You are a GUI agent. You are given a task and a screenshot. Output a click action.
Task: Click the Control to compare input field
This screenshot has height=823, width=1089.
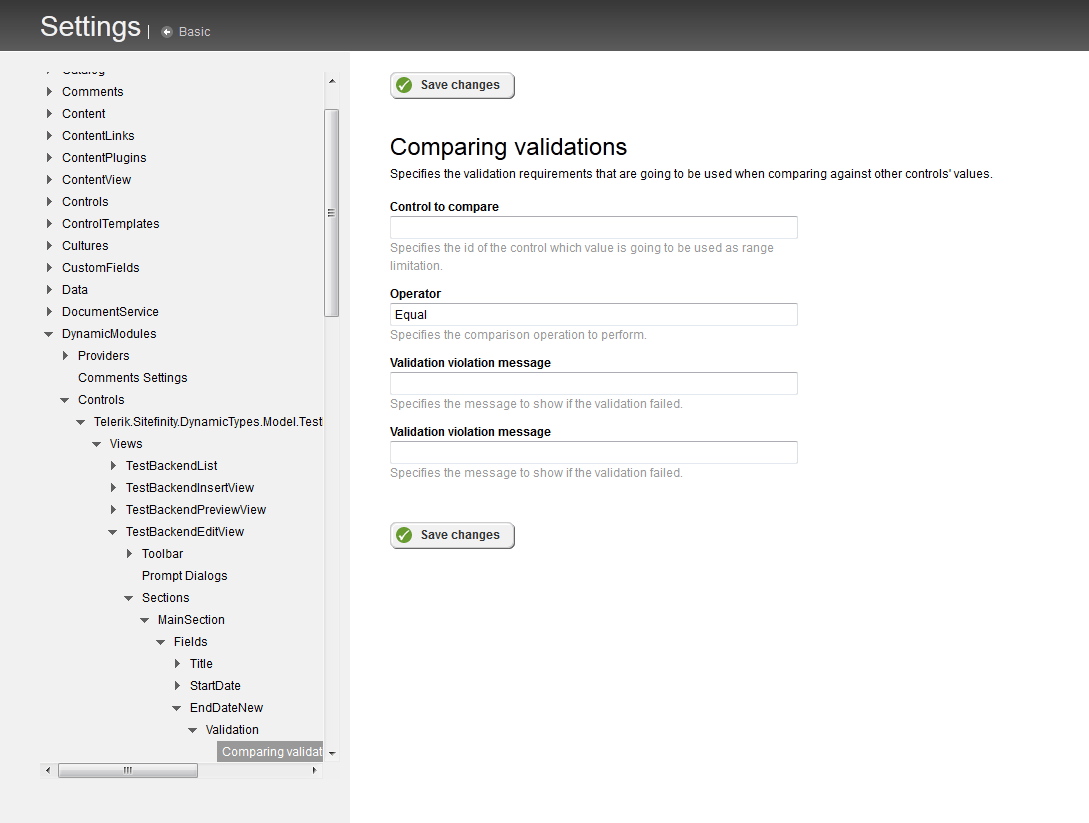593,228
